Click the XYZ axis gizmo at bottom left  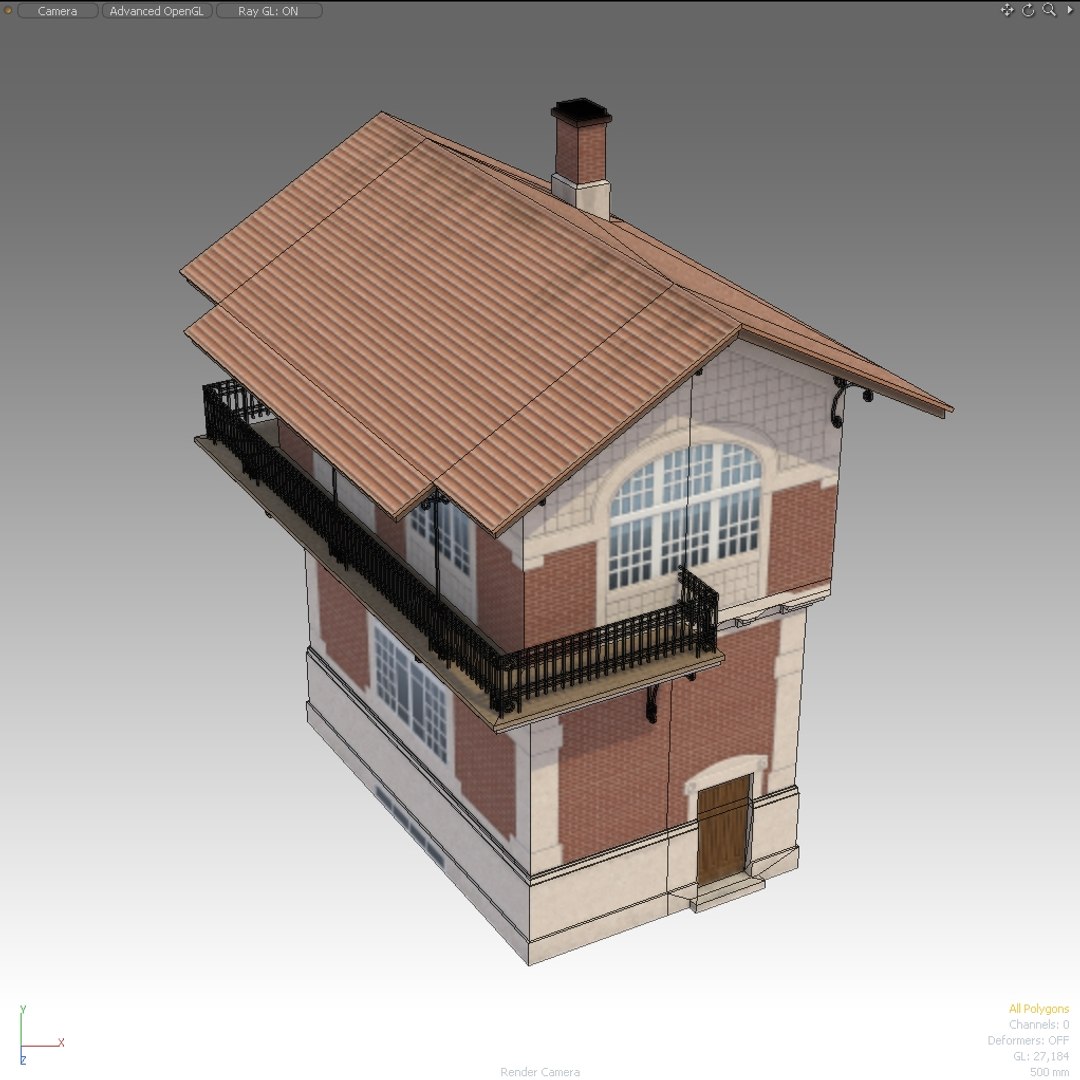tap(41, 1035)
